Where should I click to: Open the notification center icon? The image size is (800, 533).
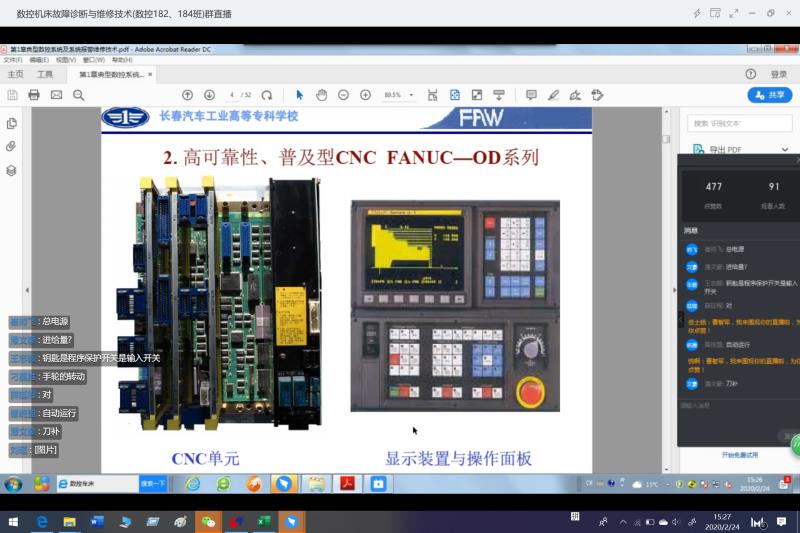click(781, 522)
